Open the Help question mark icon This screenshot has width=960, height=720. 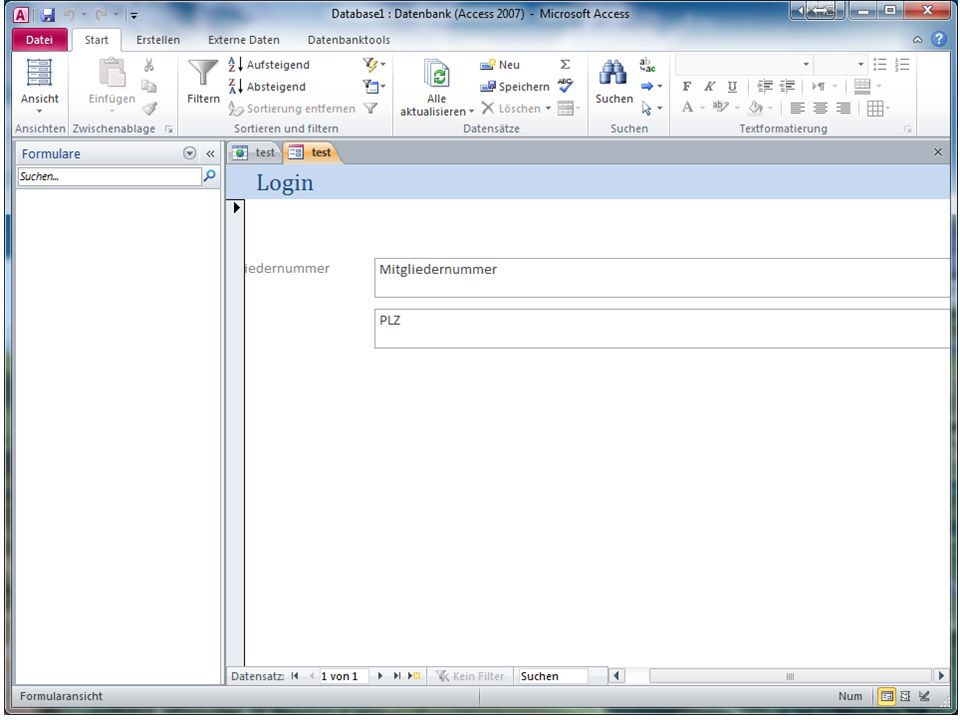(939, 39)
